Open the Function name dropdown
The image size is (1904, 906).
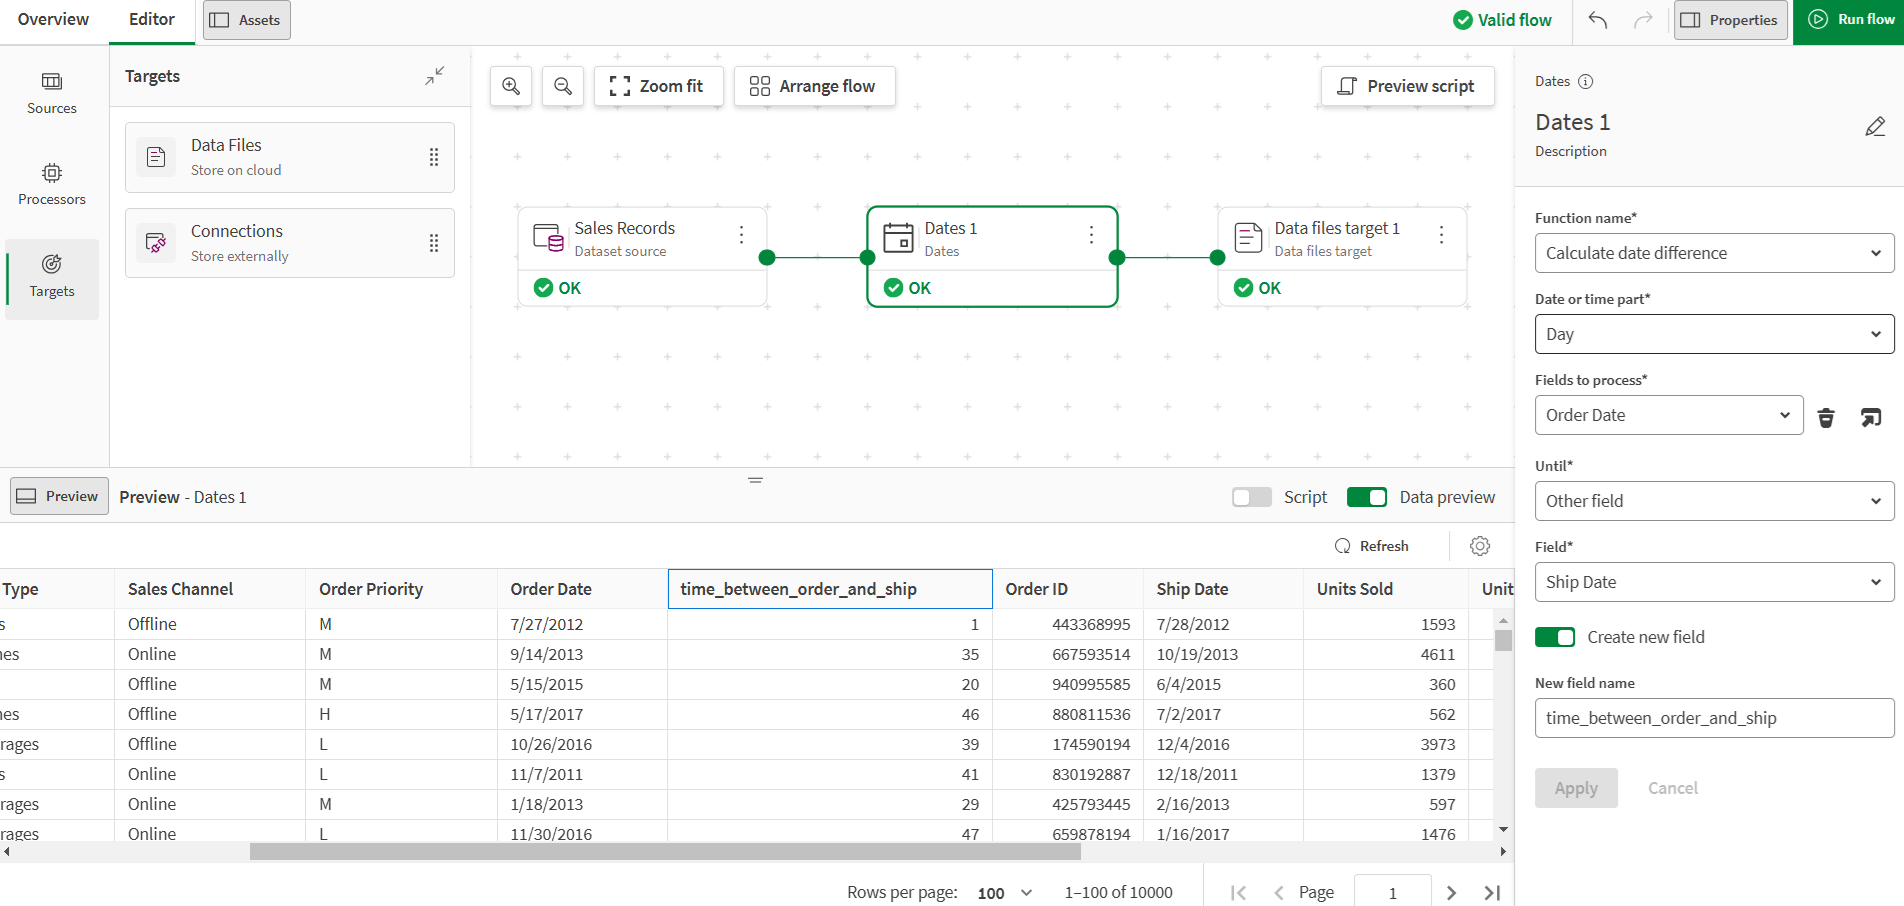(x=1713, y=253)
